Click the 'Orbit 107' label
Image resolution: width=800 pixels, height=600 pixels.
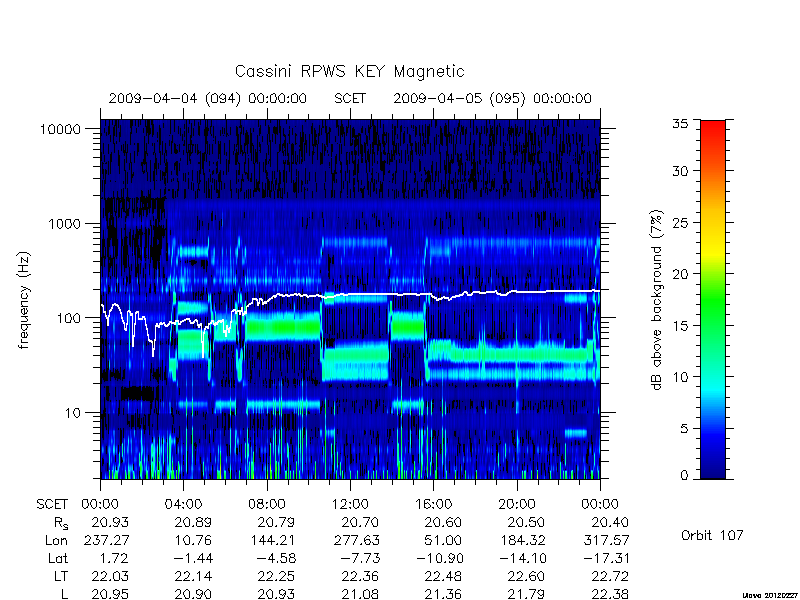[712, 536]
